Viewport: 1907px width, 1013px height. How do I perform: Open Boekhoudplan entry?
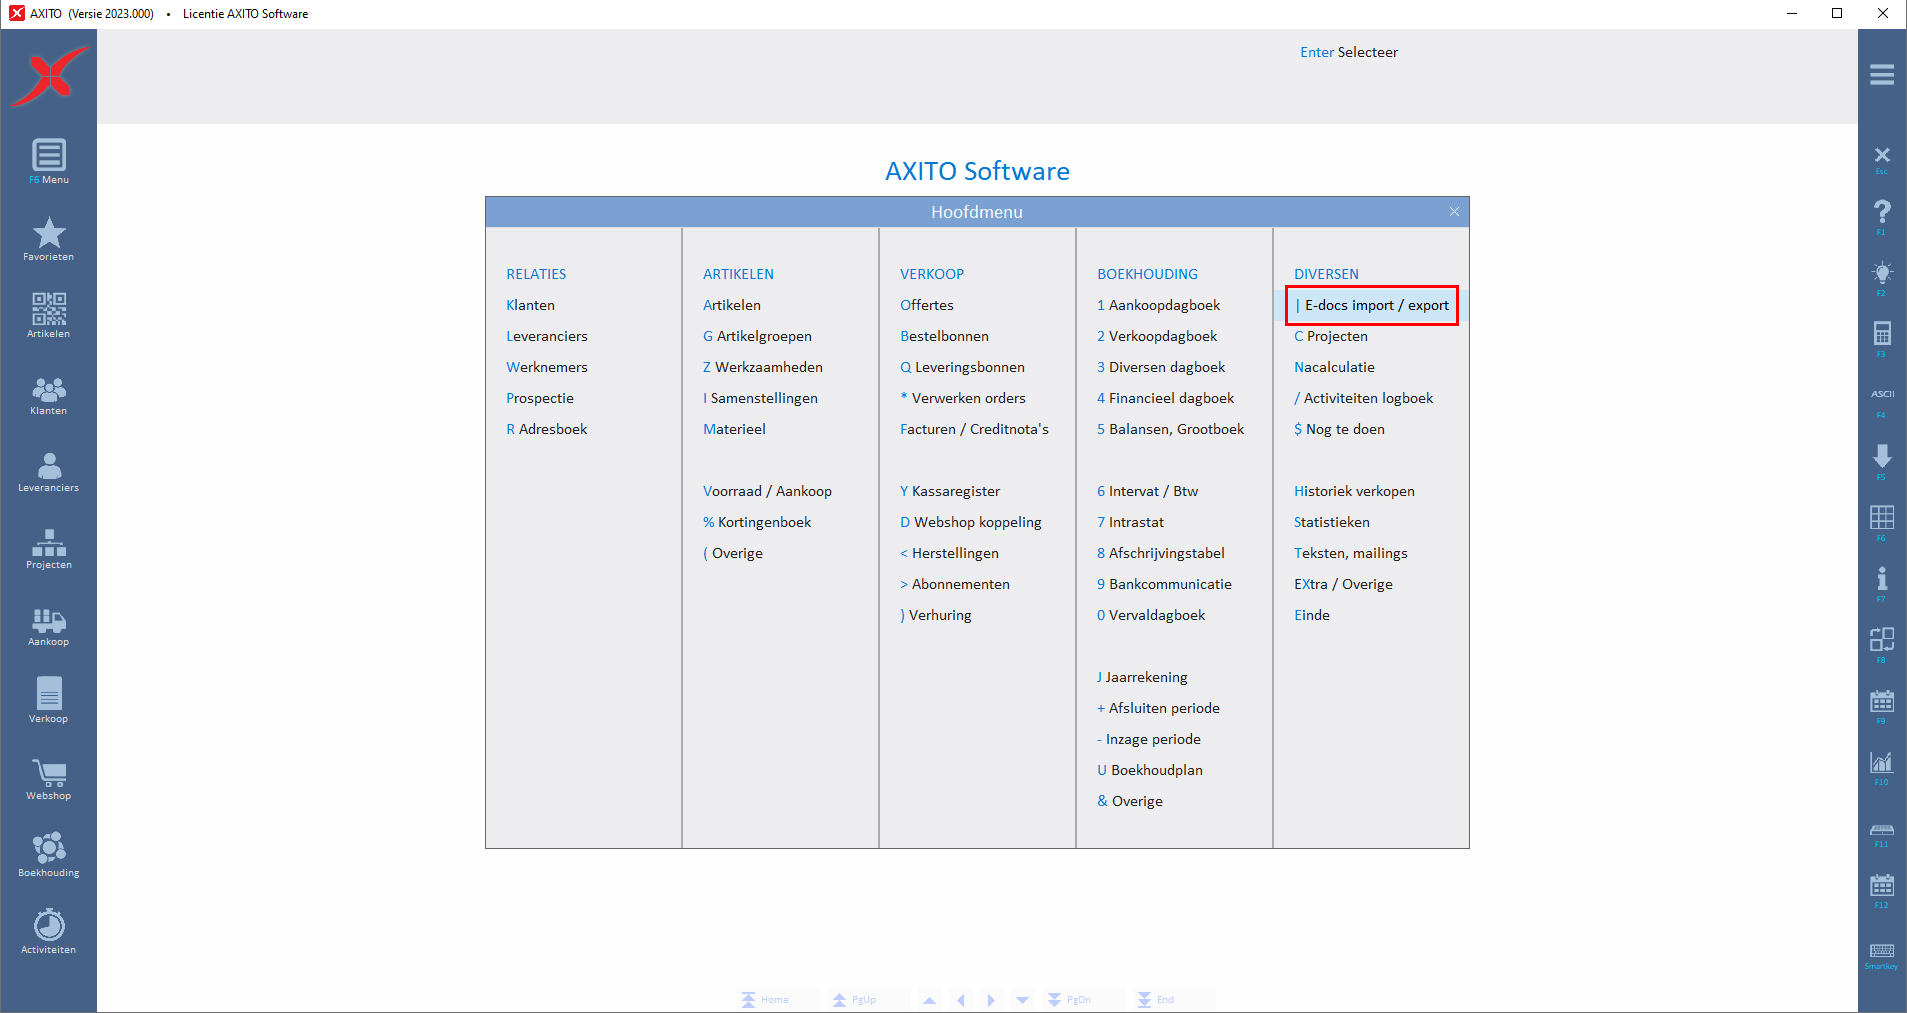pos(1150,770)
